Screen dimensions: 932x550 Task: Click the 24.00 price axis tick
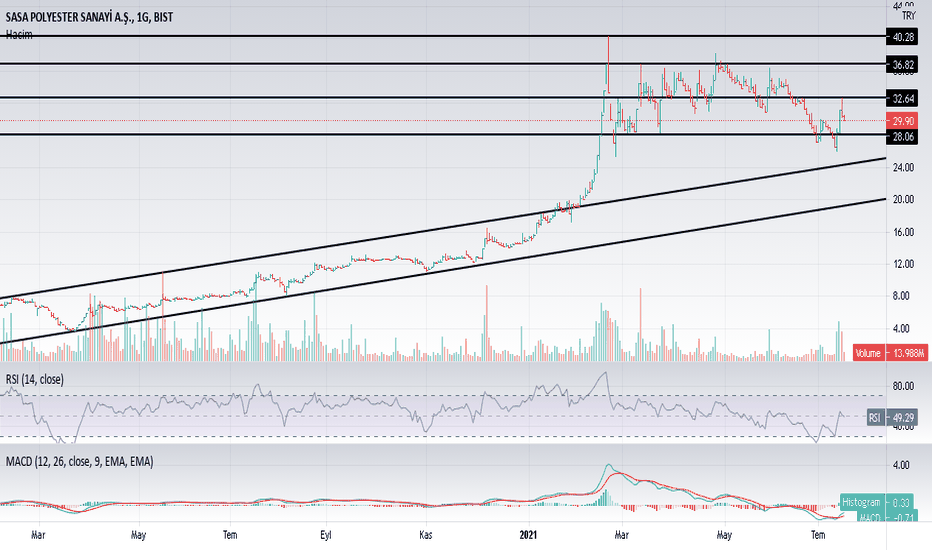click(903, 168)
